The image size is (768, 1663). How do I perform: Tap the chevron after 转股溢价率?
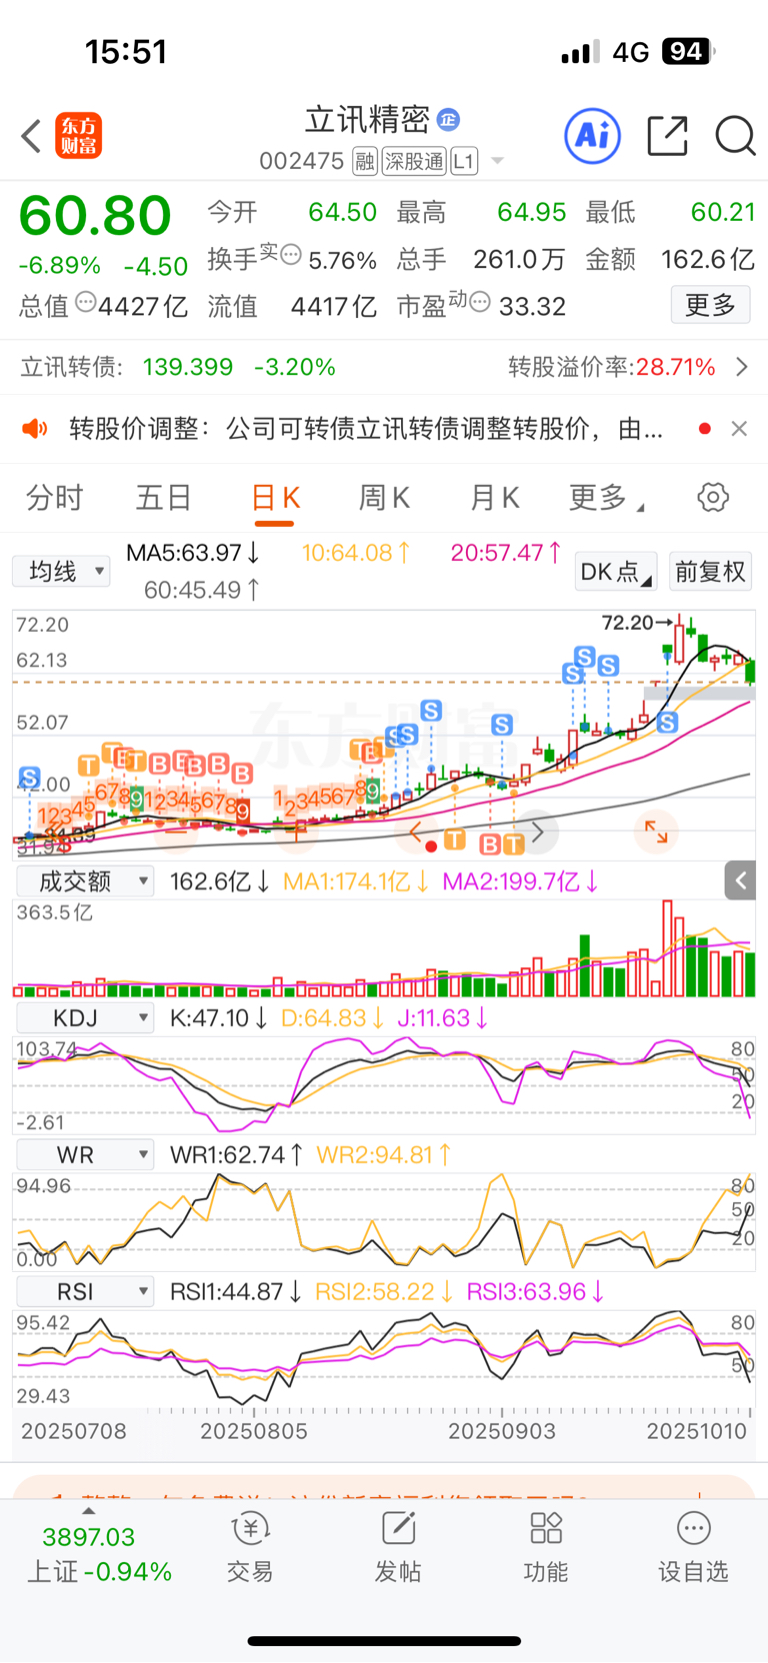[x=742, y=367]
